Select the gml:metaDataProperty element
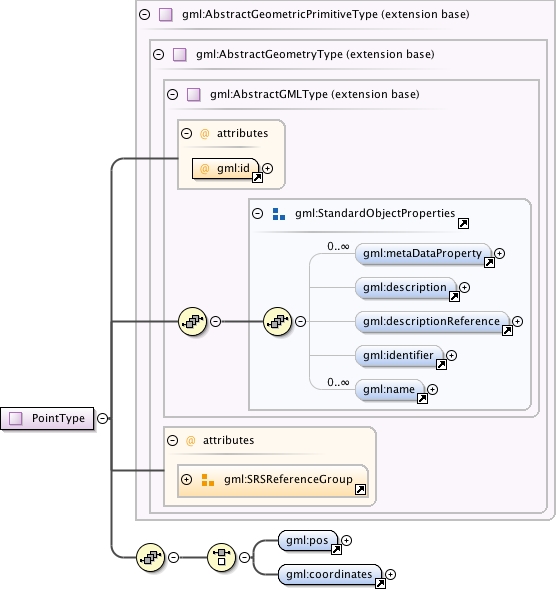 click(423, 254)
